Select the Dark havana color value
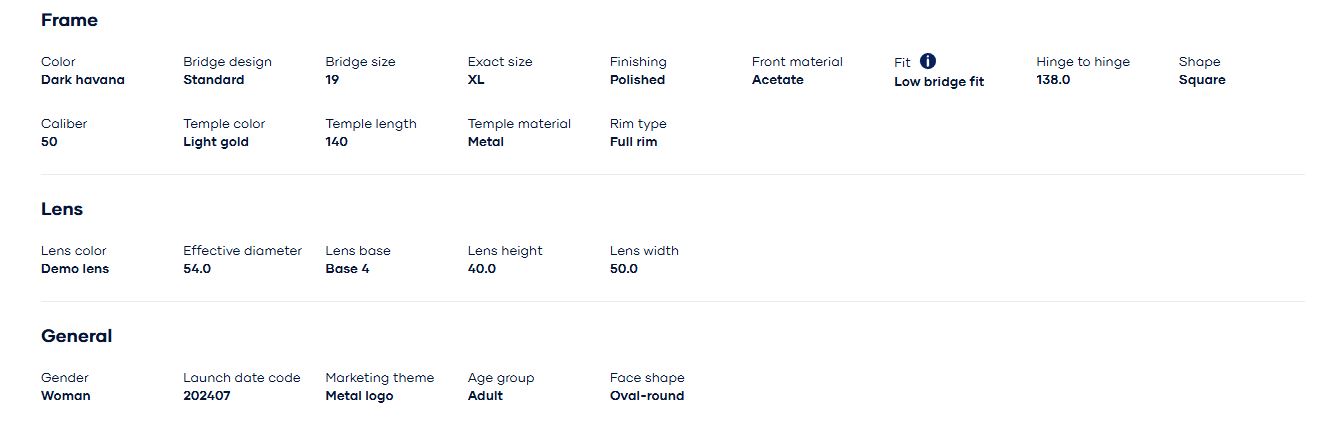1330x425 pixels. [83, 80]
